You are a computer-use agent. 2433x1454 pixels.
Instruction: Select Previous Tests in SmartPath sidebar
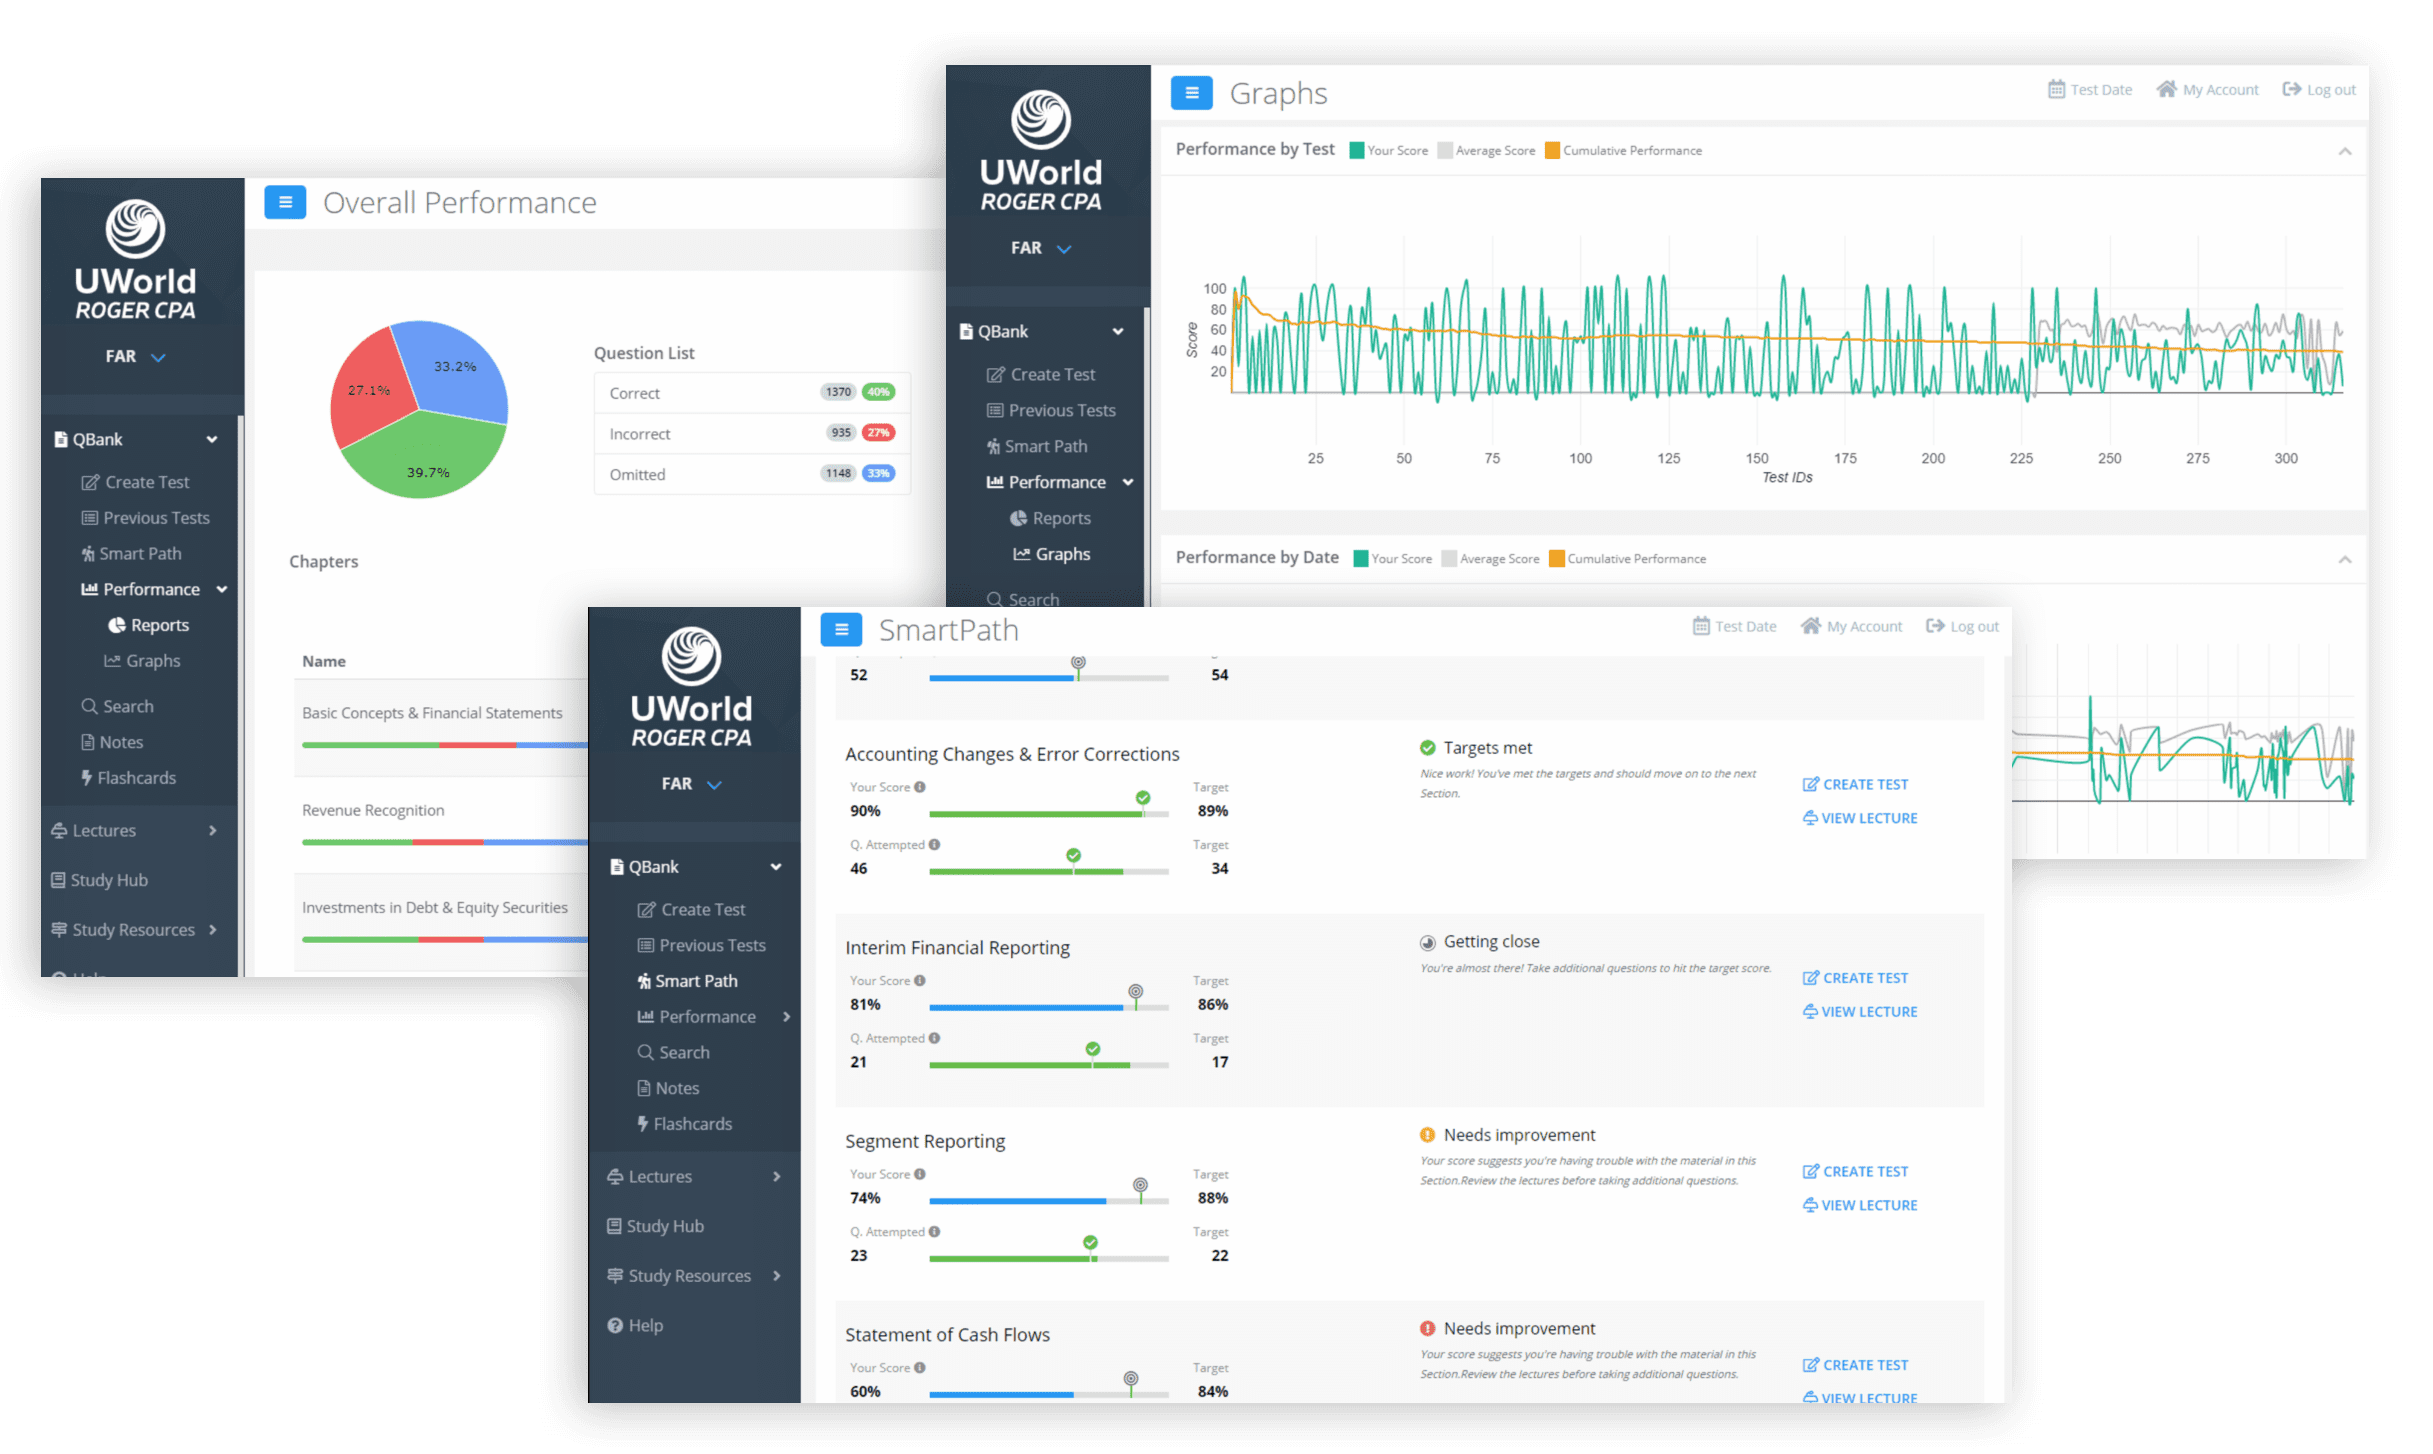(701, 945)
